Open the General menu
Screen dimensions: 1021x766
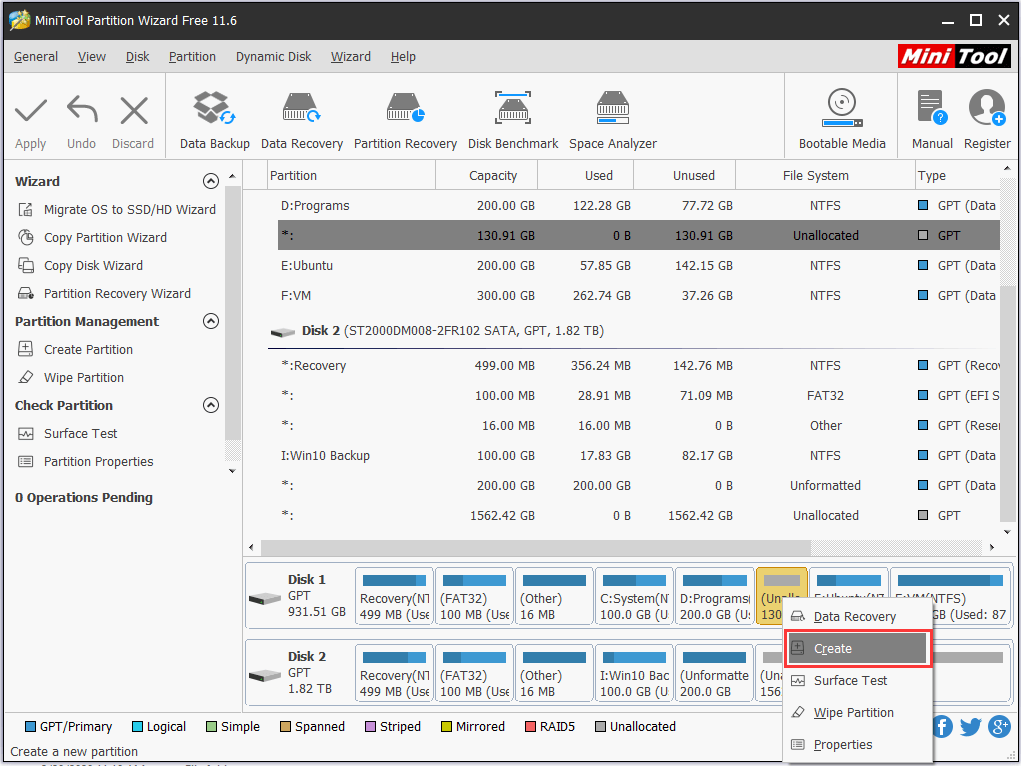click(36, 57)
